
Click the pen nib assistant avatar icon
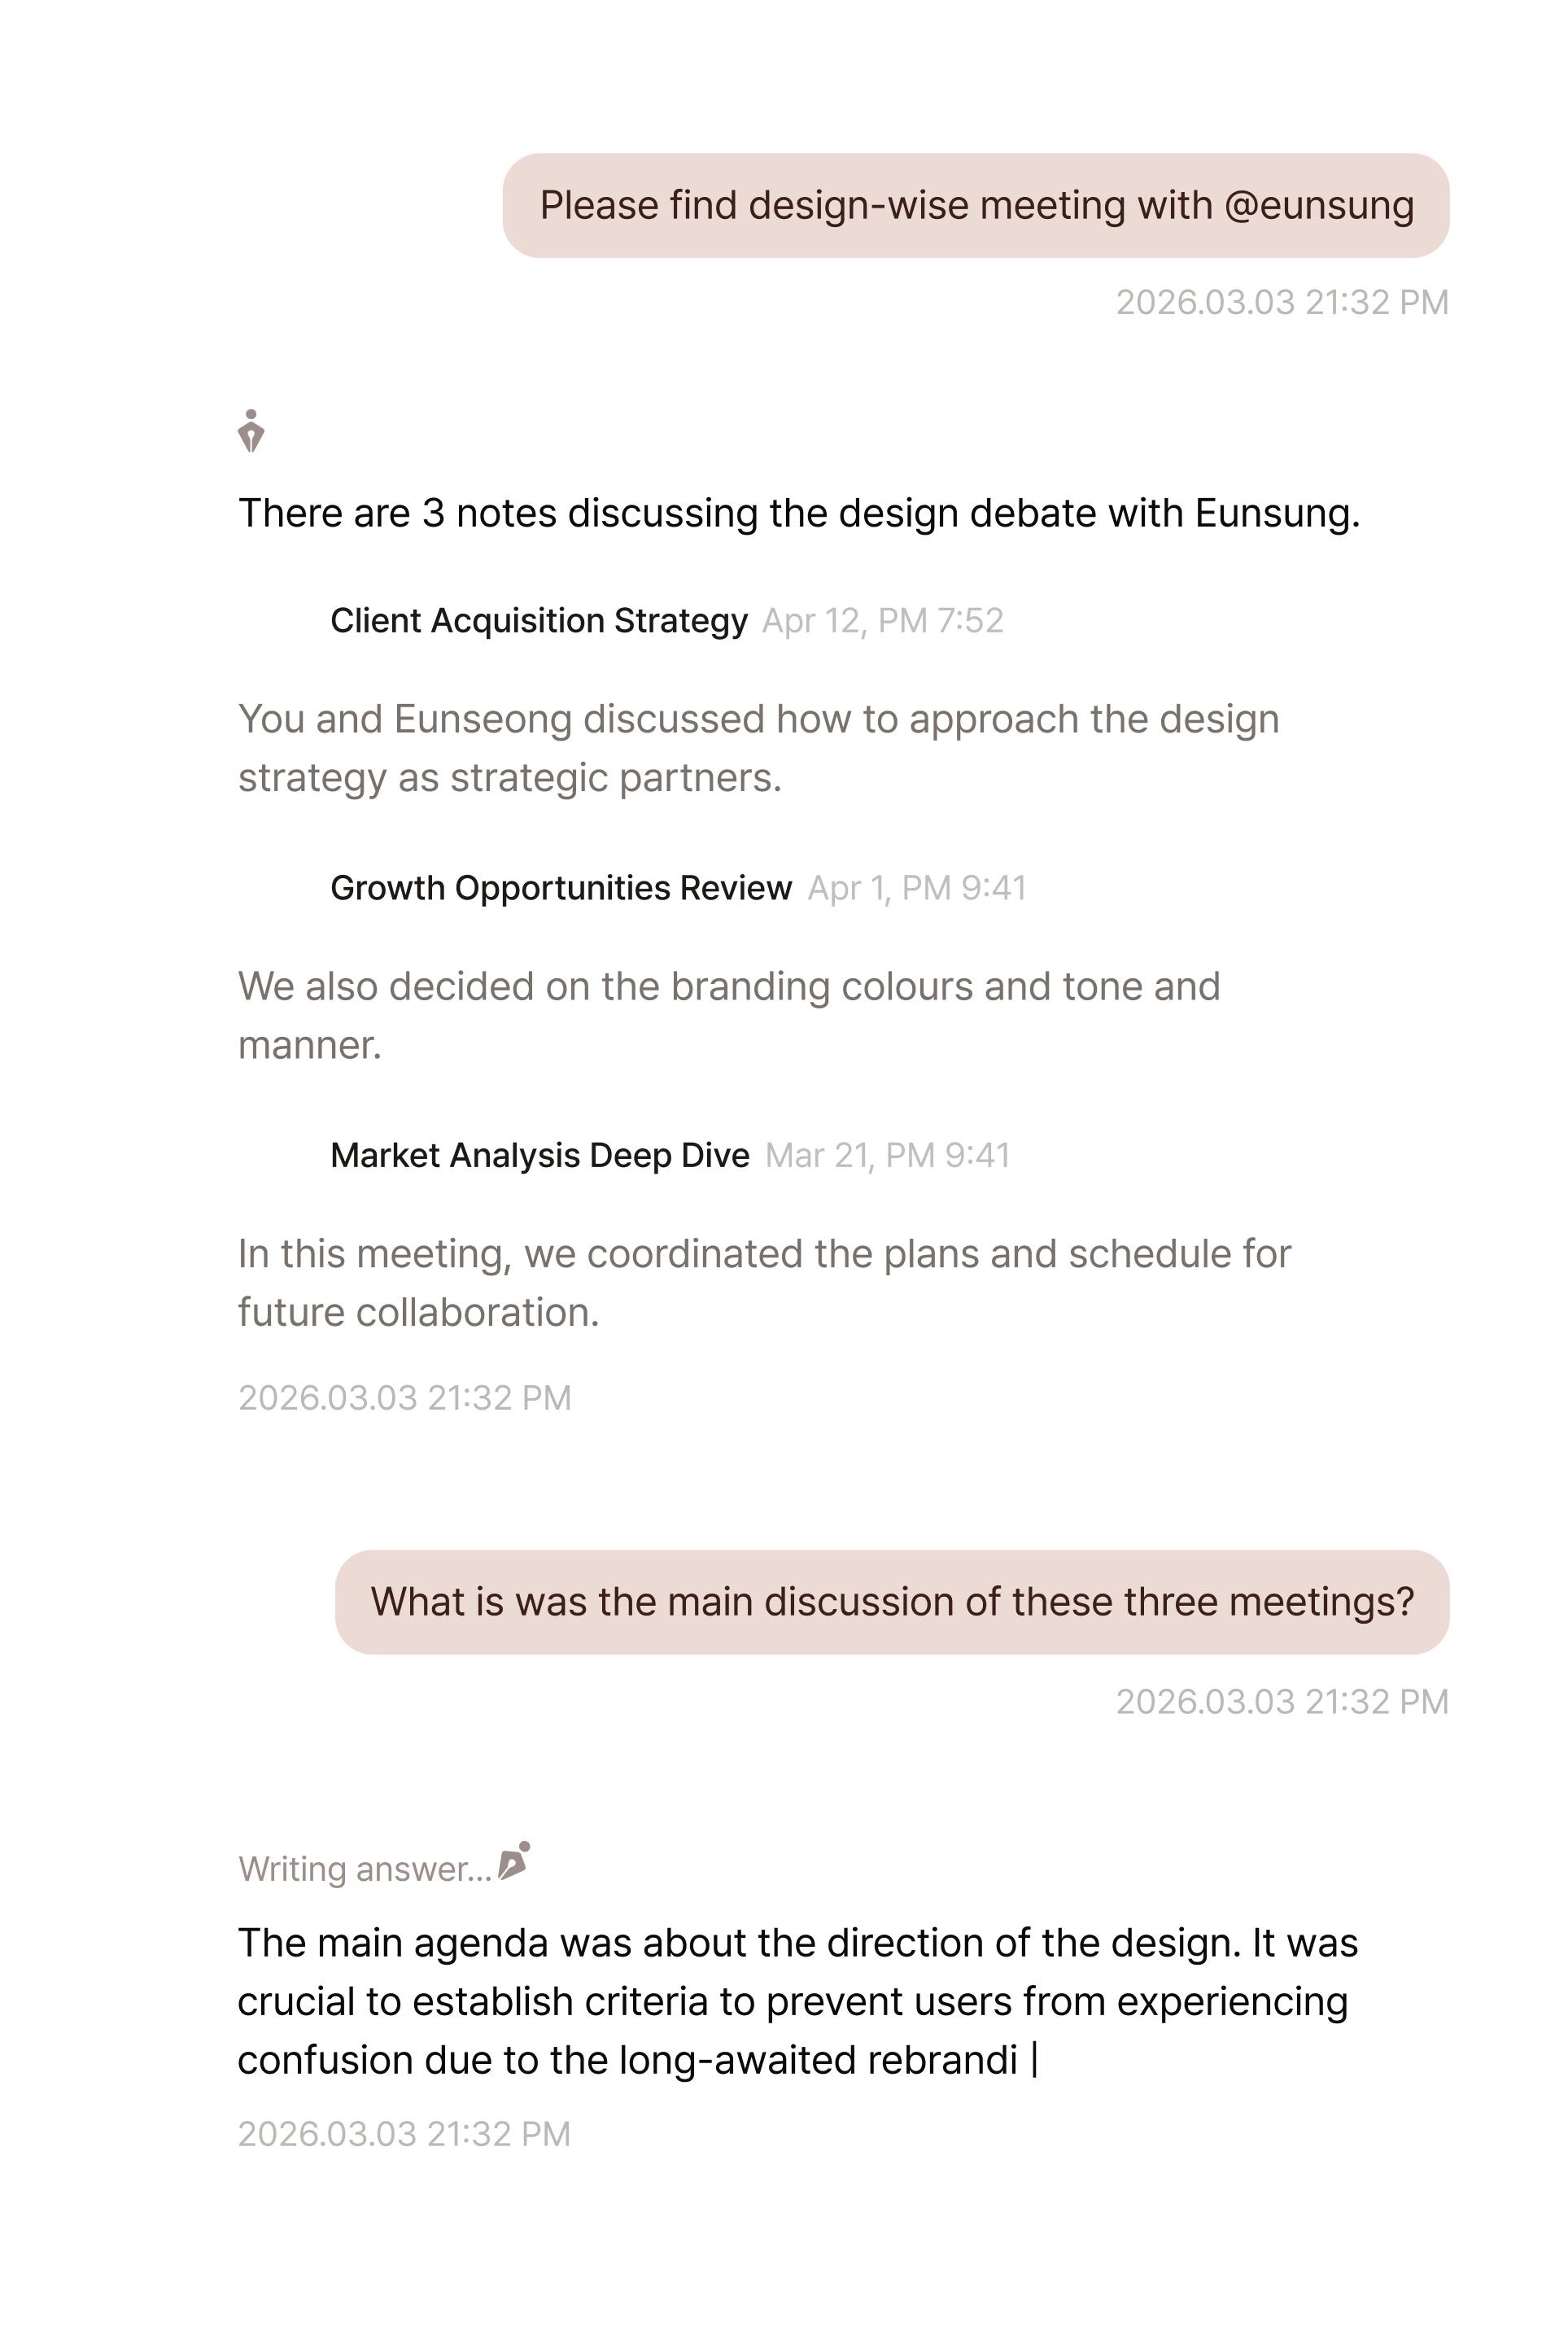pyautogui.click(x=251, y=431)
